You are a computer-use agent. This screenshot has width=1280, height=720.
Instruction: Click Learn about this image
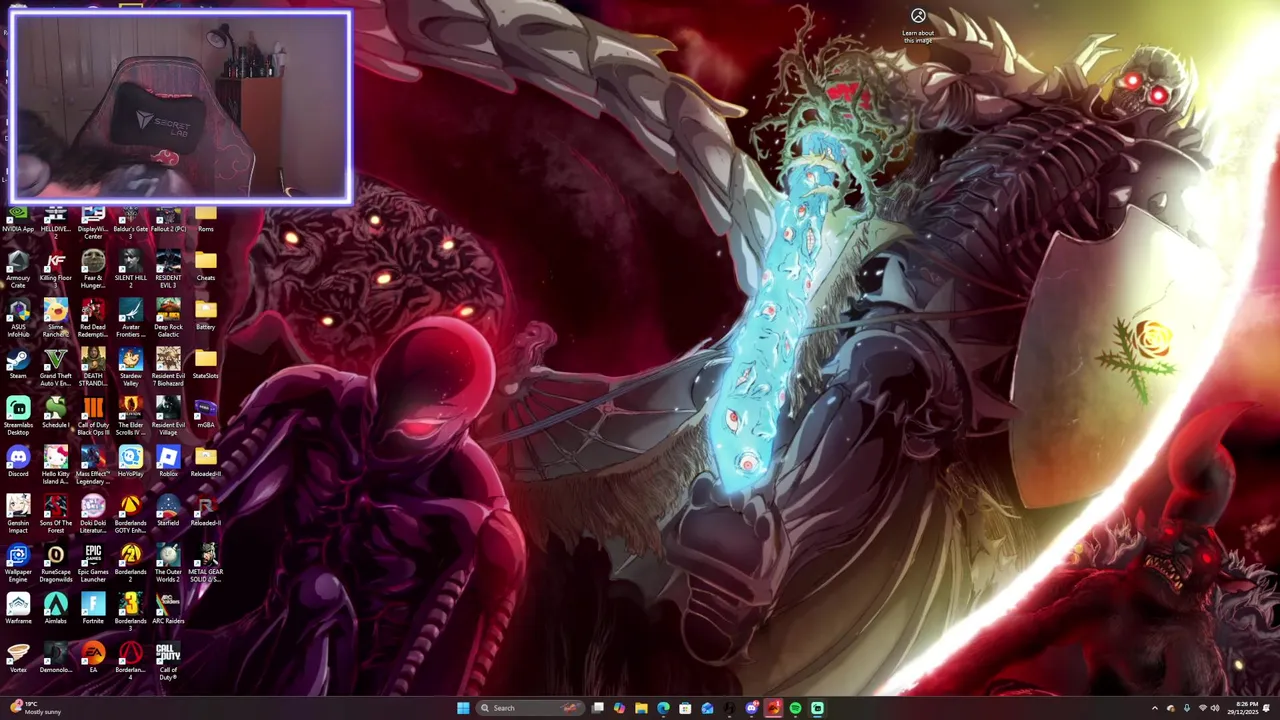(918, 27)
